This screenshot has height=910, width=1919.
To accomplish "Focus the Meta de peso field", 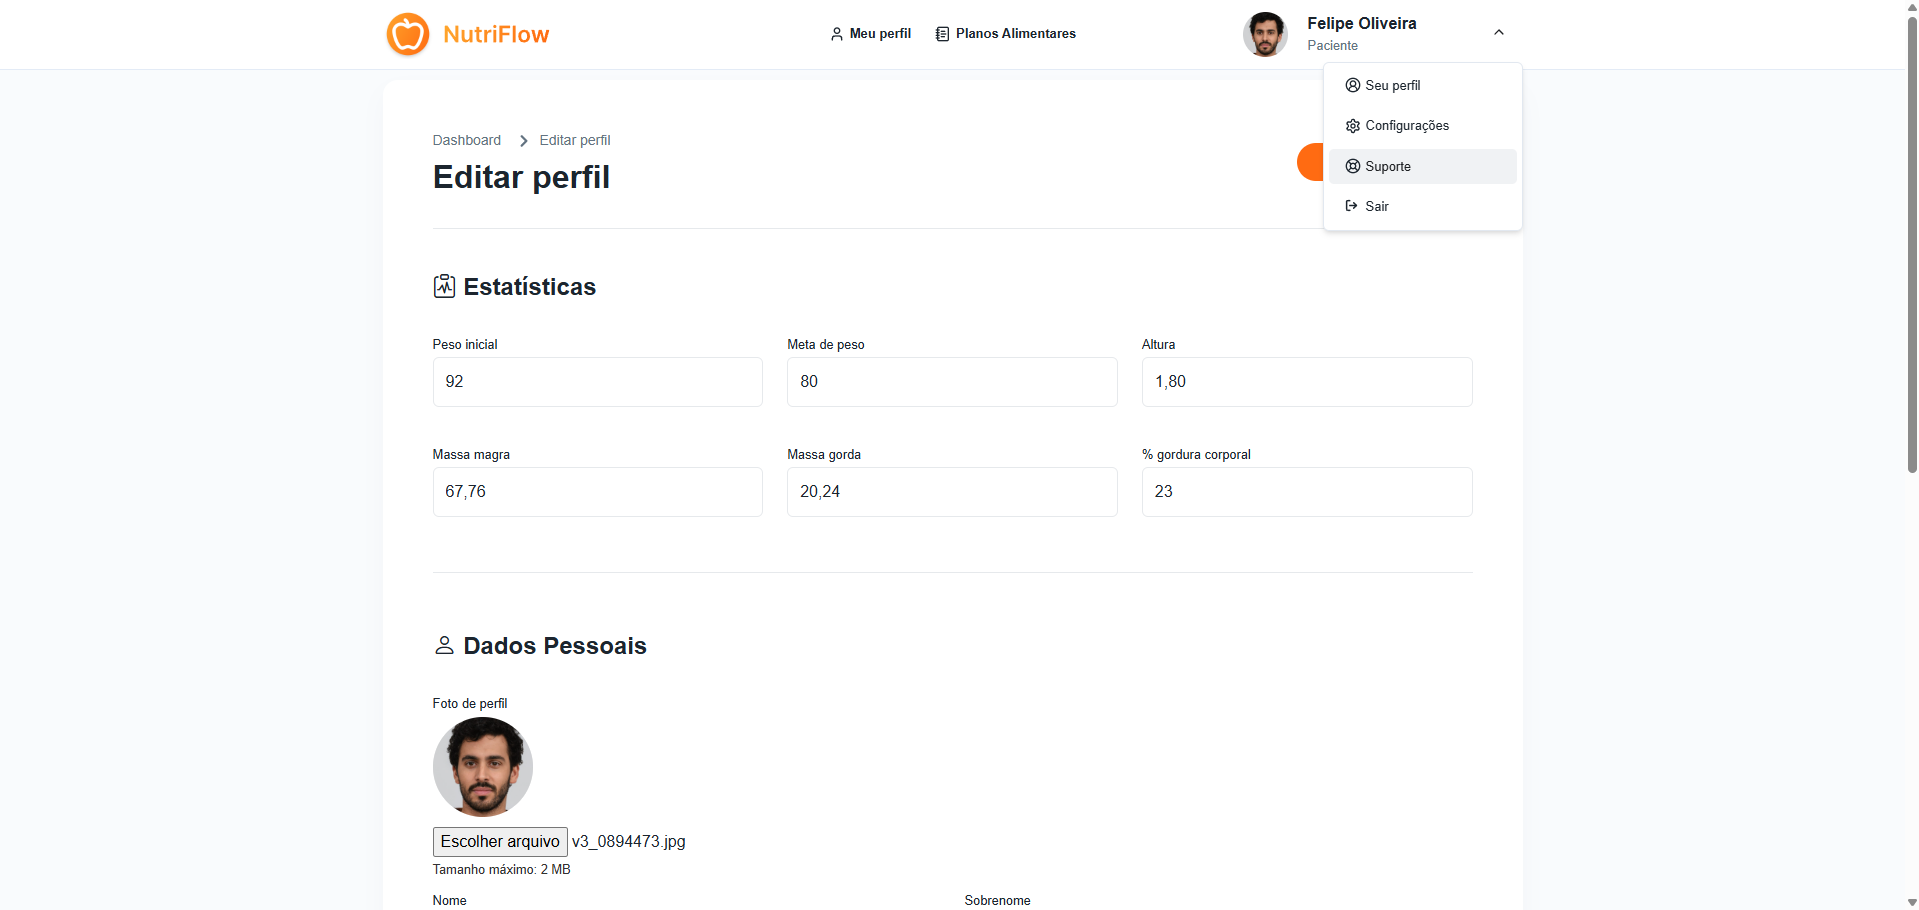I will pyautogui.click(x=951, y=382).
